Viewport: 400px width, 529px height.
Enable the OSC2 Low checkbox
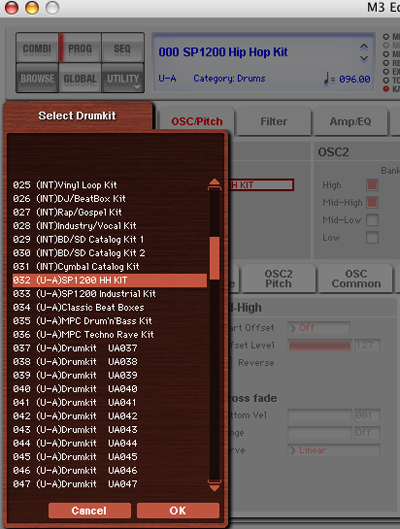click(372, 238)
